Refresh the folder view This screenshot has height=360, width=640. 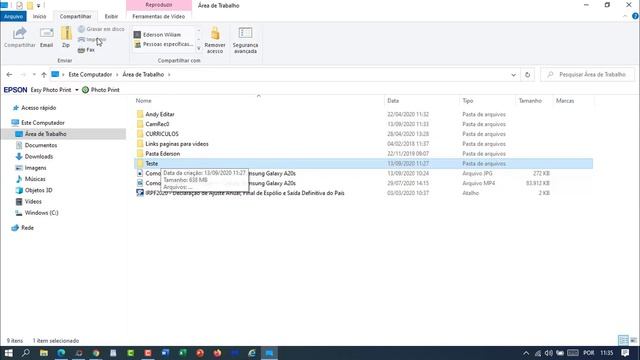(x=527, y=75)
